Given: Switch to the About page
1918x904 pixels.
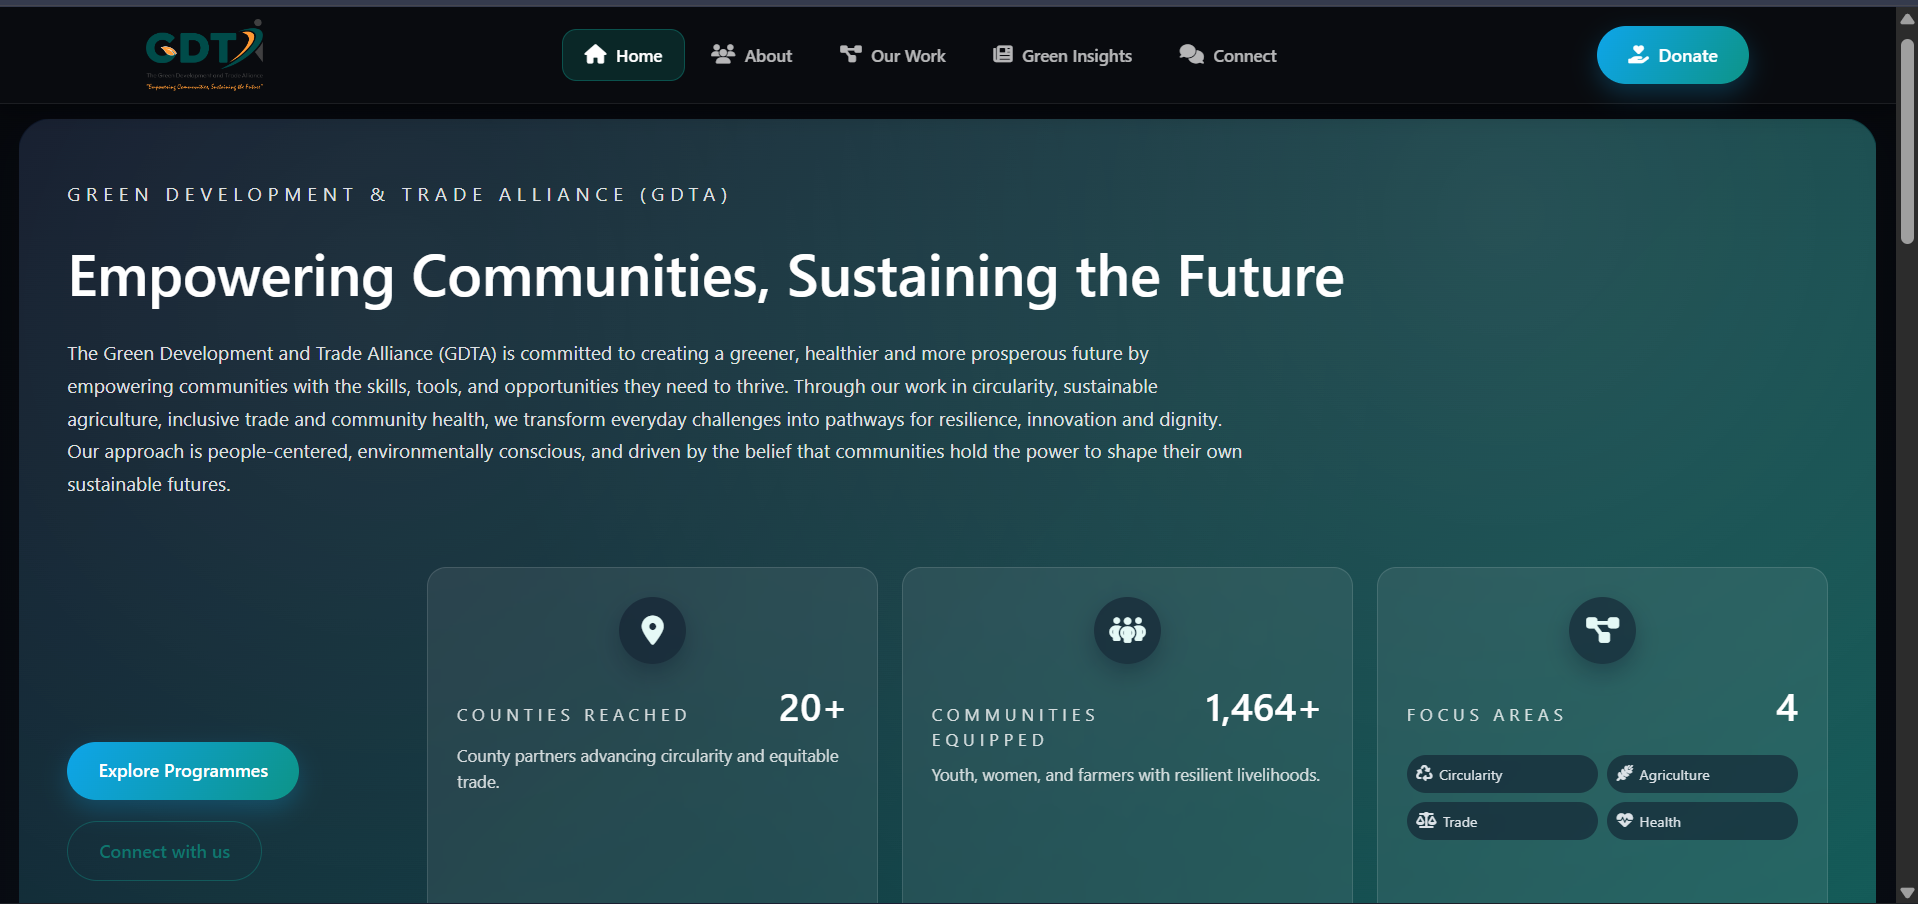Looking at the screenshot, I should point(751,55).
